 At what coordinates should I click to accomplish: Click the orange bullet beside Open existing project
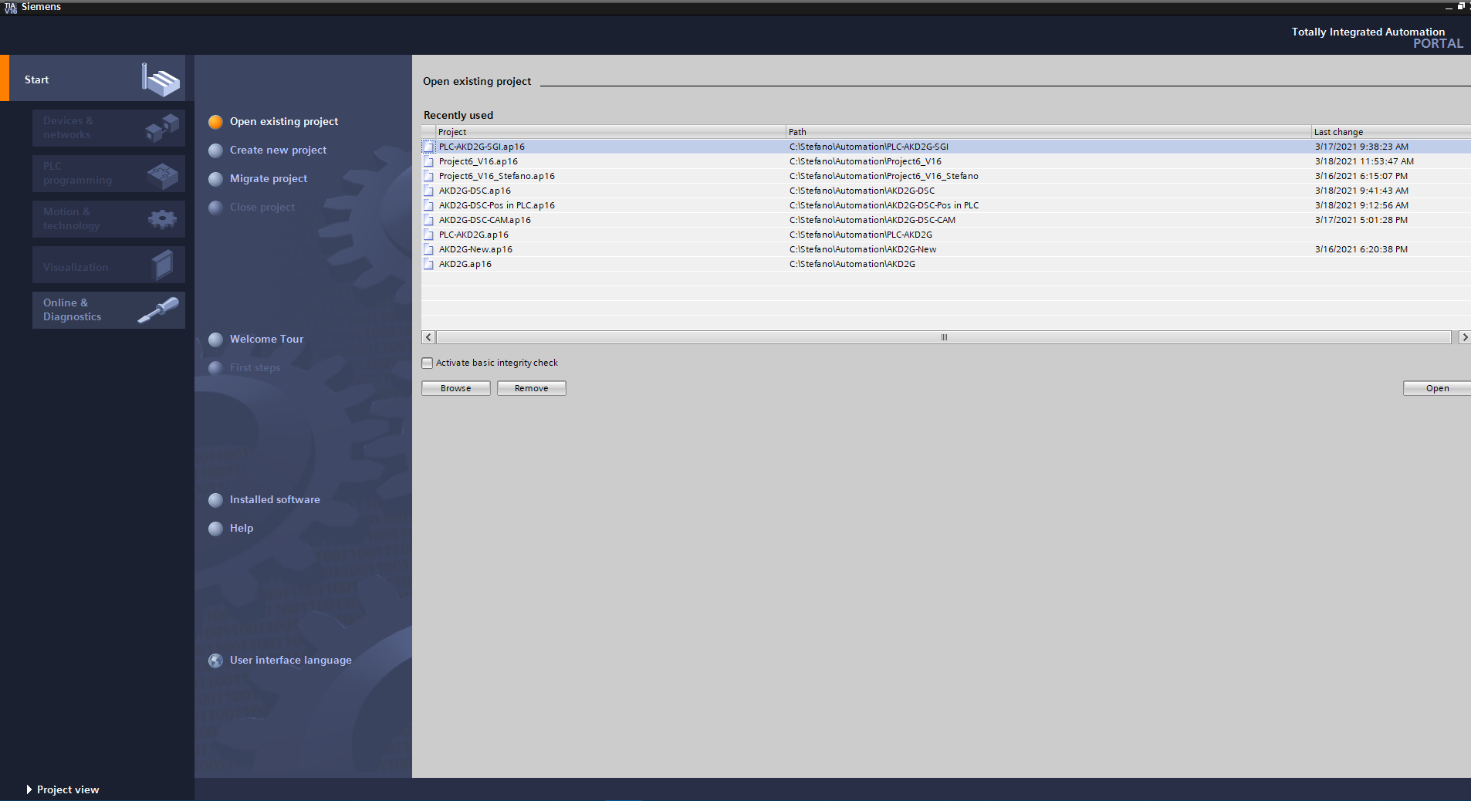(215, 122)
